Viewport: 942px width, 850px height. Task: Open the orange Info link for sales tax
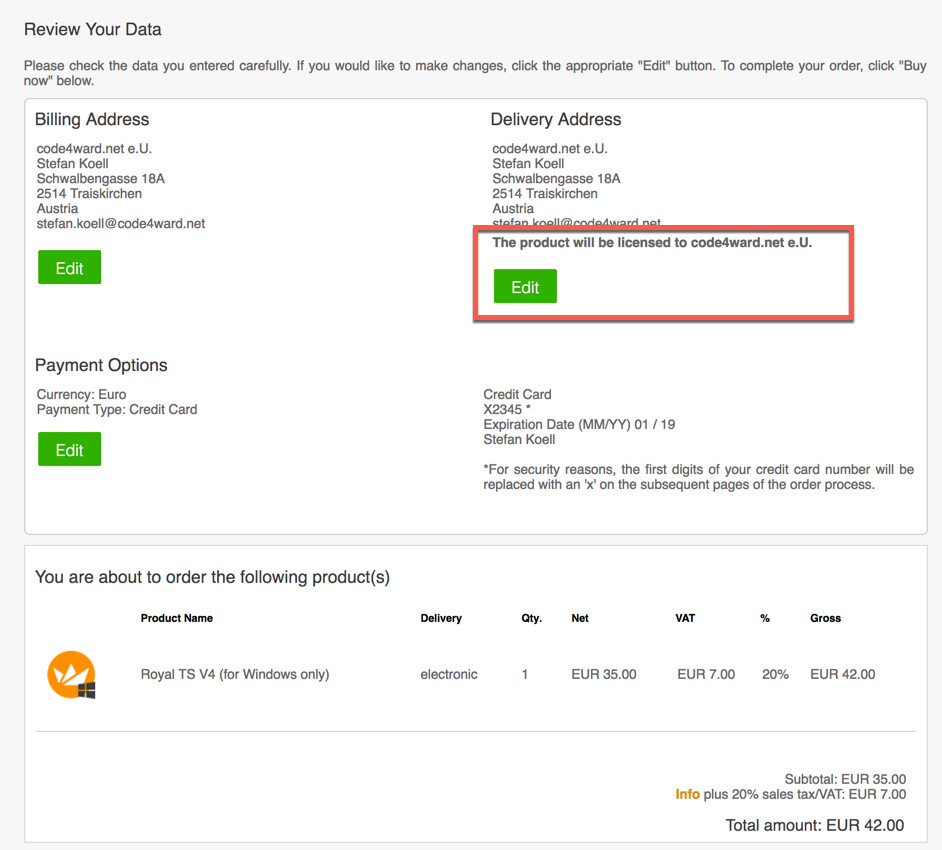pos(687,795)
